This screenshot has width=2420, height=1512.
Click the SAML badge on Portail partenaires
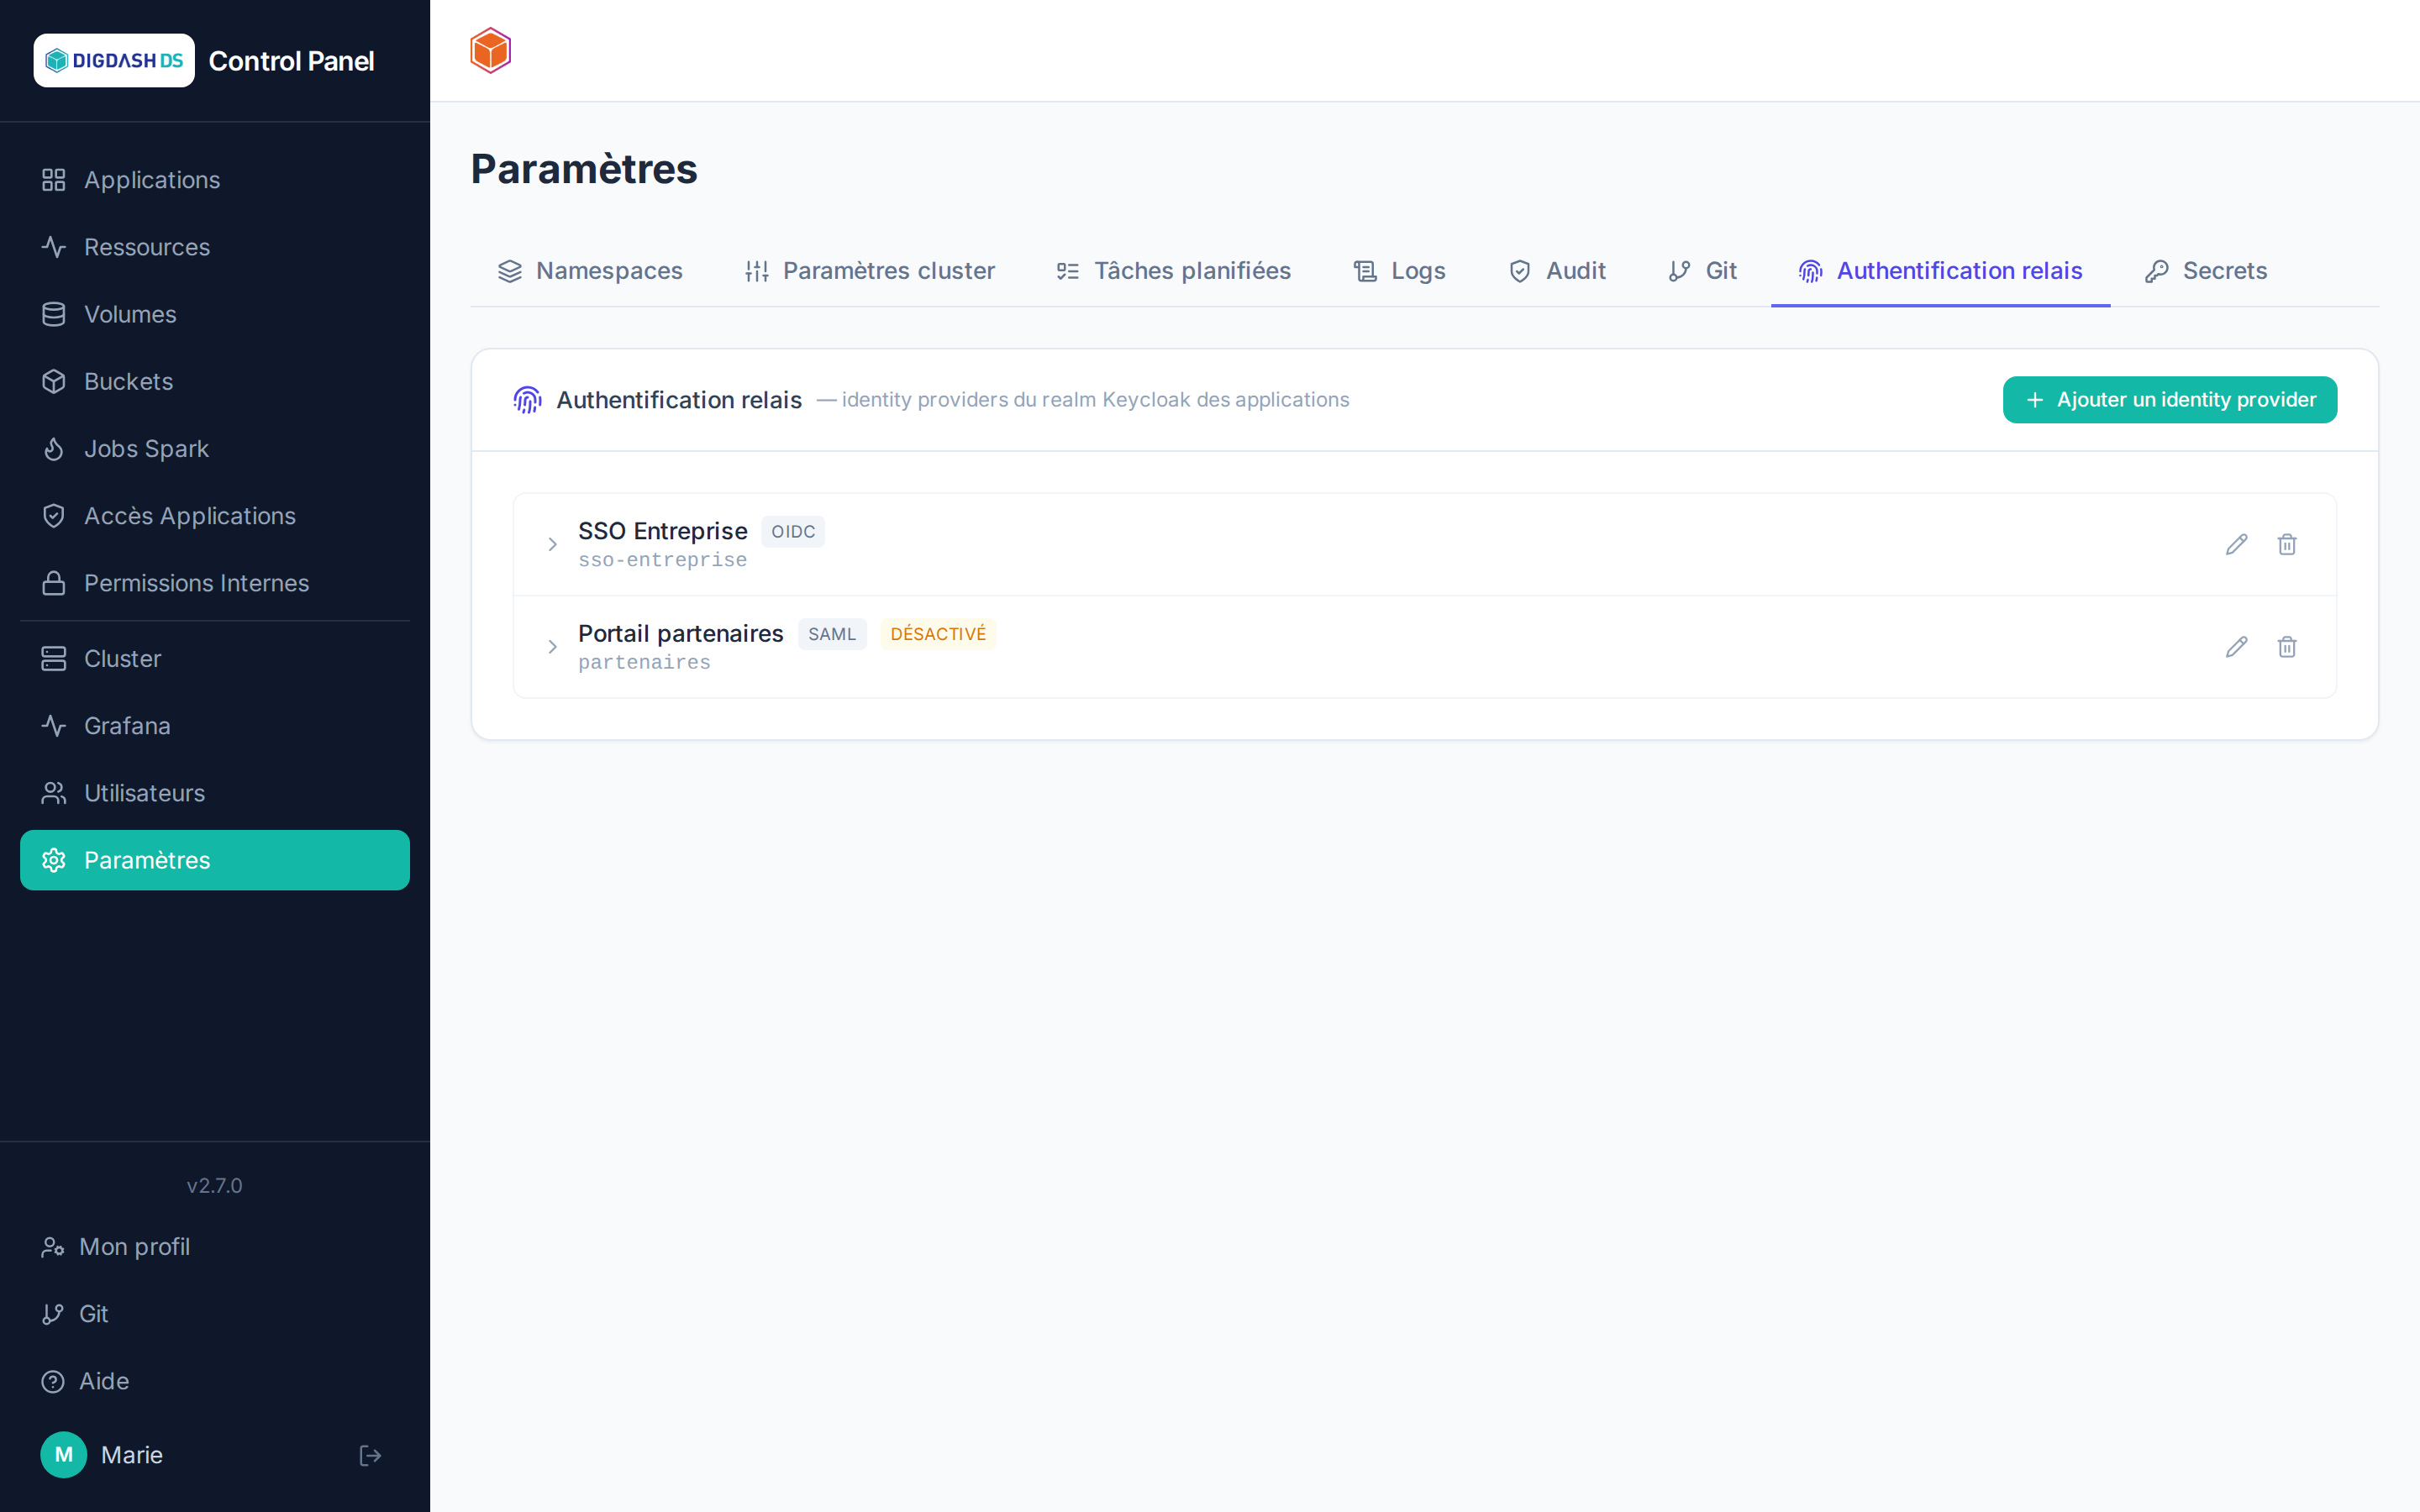click(x=832, y=634)
